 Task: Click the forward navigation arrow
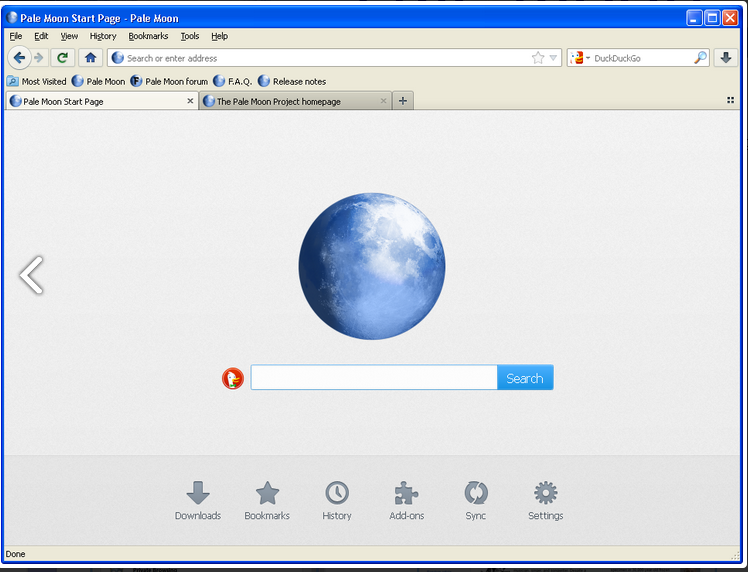39,58
